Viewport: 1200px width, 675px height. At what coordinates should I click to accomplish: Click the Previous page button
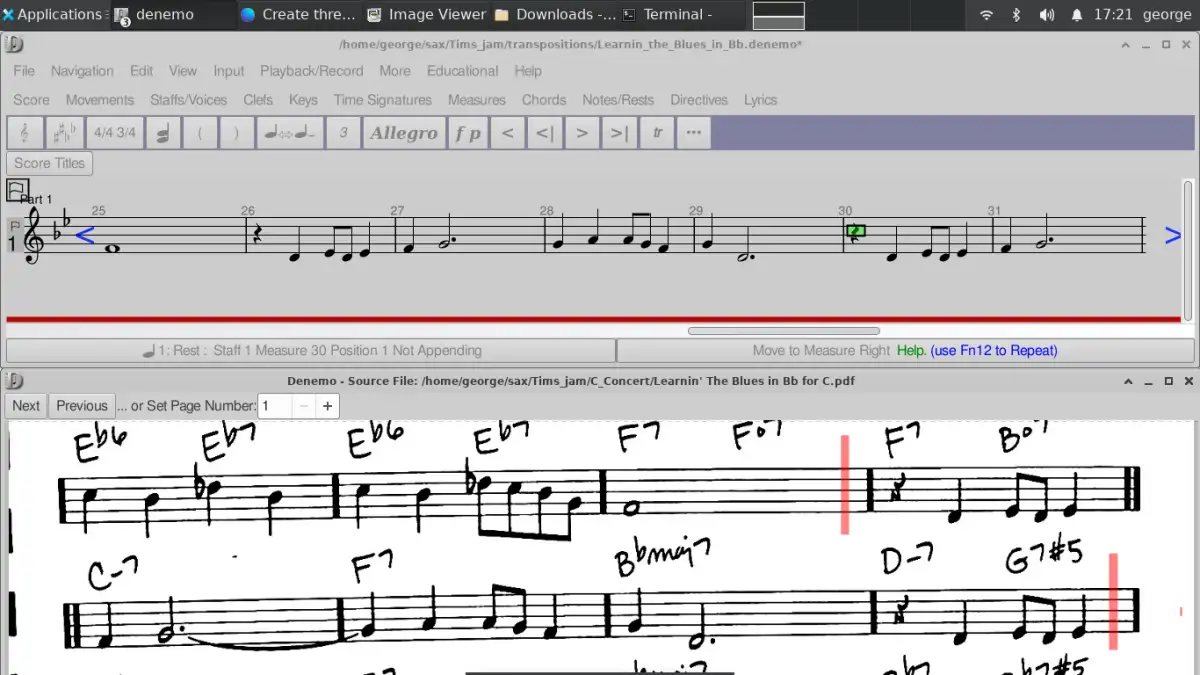coord(82,406)
